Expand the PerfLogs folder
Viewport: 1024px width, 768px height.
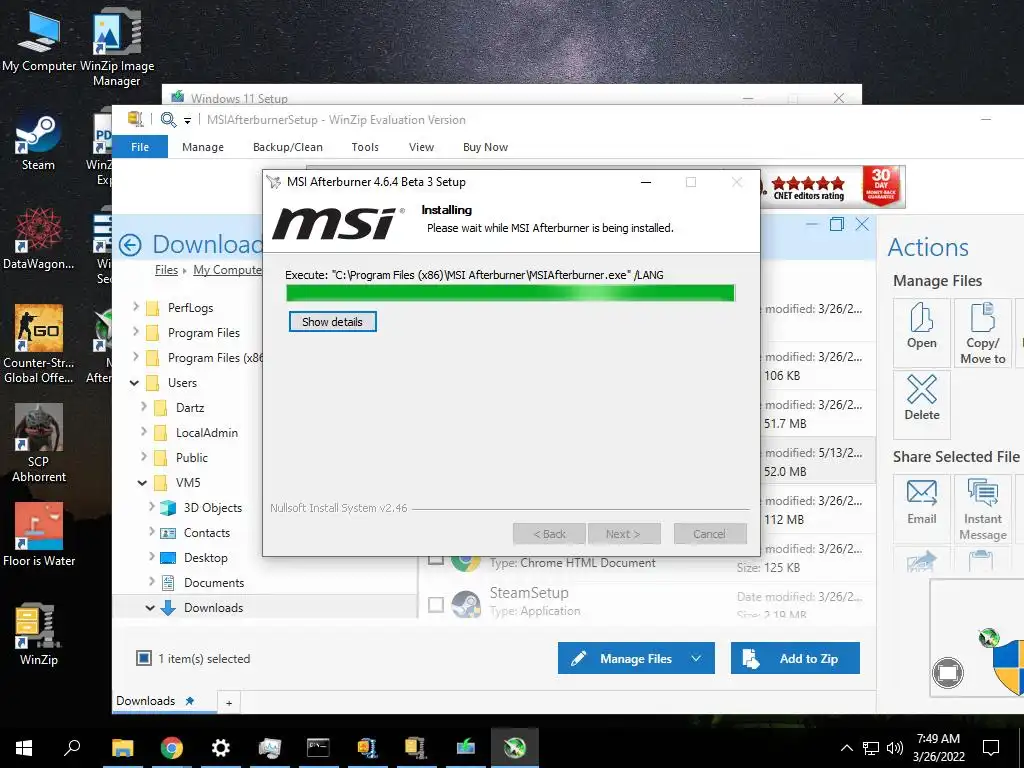(x=136, y=306)
